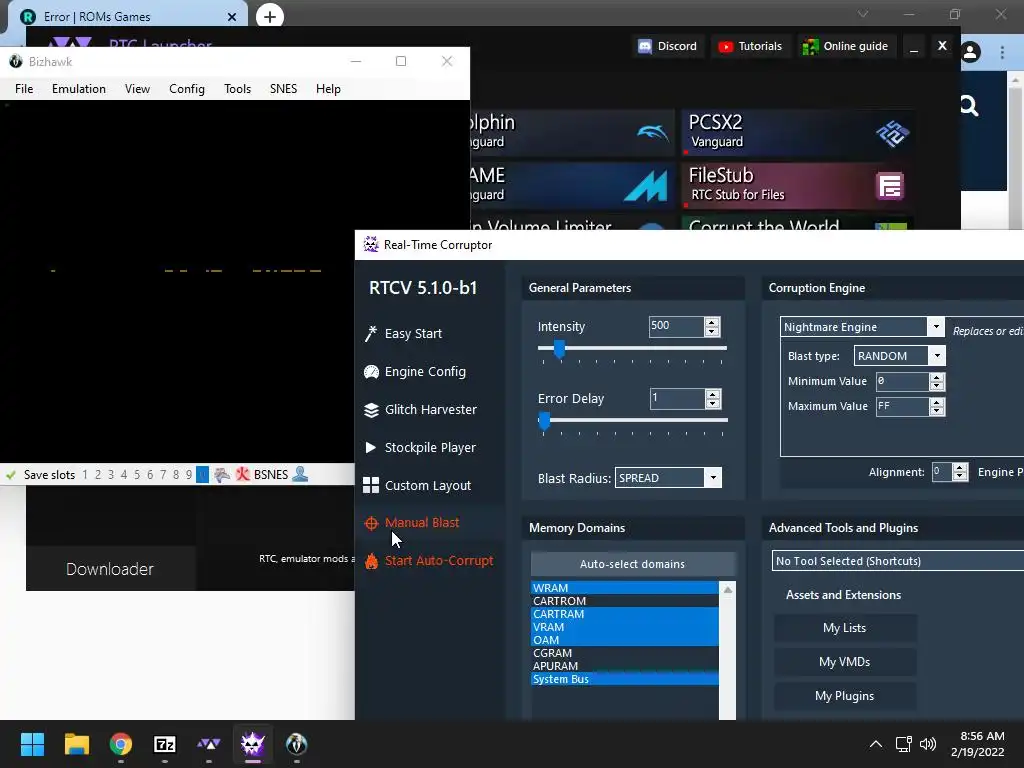Screen dimensions: 1024x768
Task: Select PCSX2 Vanguard in the launcher
Action: 797,133
